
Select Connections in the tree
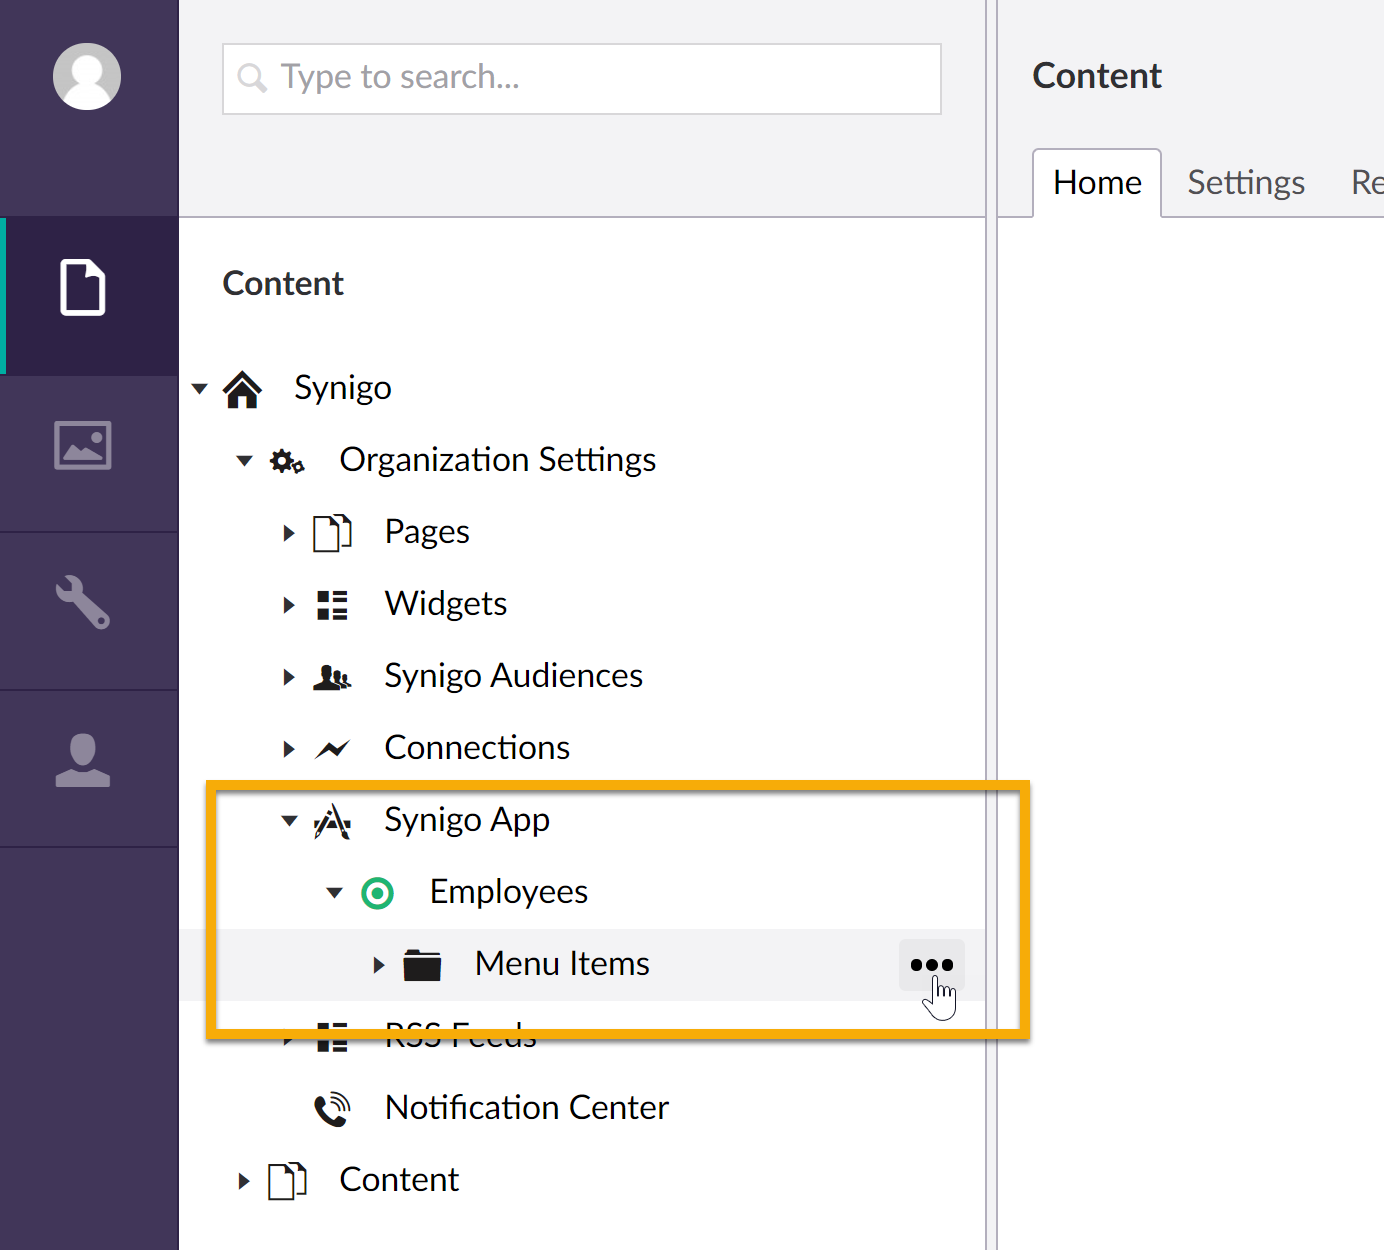pyautogui.click(x=478, y=749)
